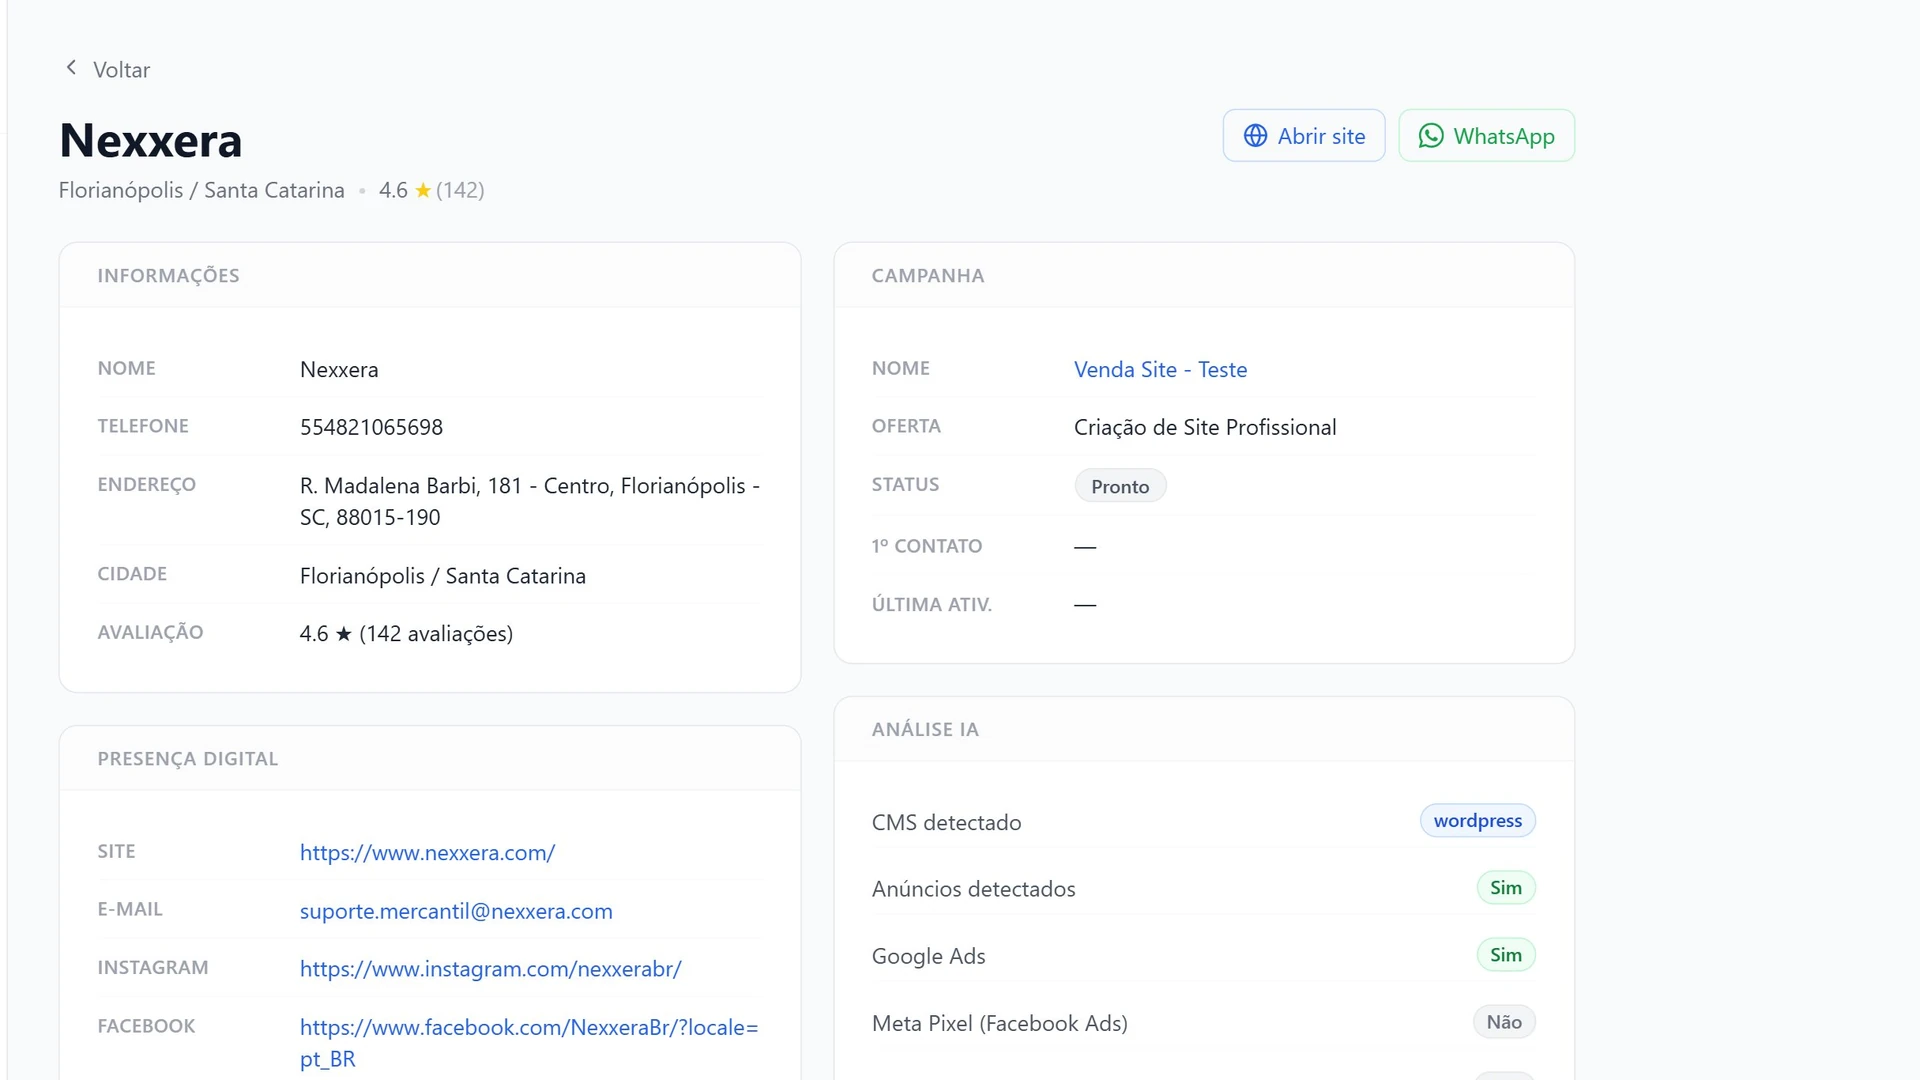Click the Google Ads label
This screenshot has height=1080, width=1920.
(x=929, y=956)
